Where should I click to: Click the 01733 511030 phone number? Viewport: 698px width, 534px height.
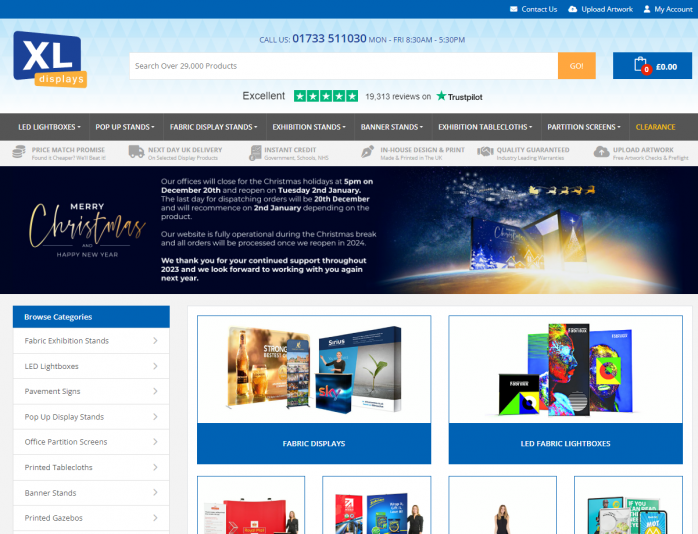pos(329,39)
